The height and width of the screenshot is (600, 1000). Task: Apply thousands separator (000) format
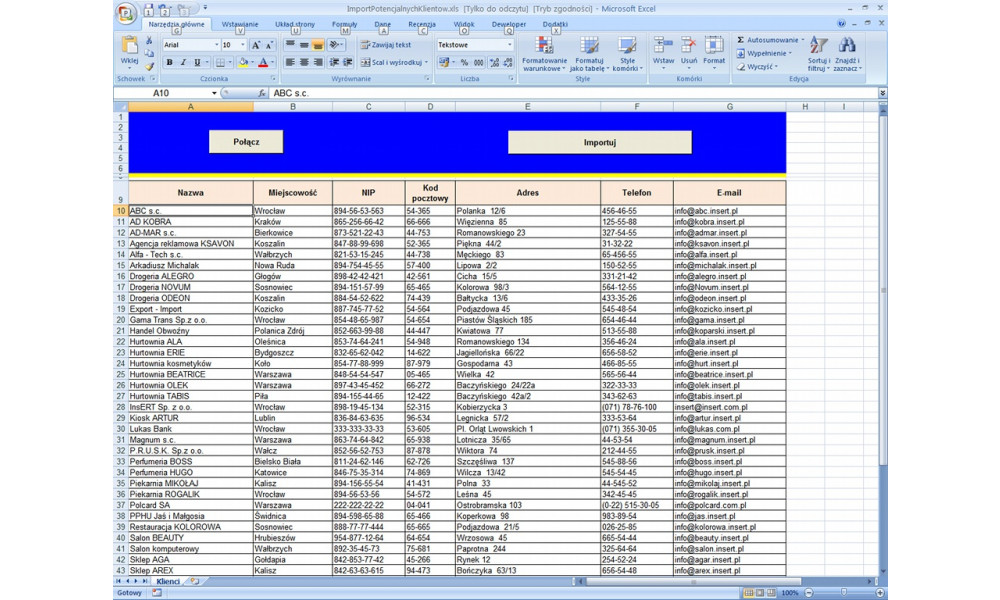(478, 62)
